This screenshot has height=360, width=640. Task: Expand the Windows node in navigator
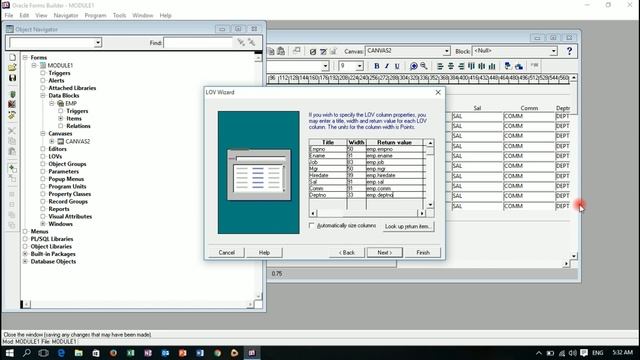click(x=43, y=224)
